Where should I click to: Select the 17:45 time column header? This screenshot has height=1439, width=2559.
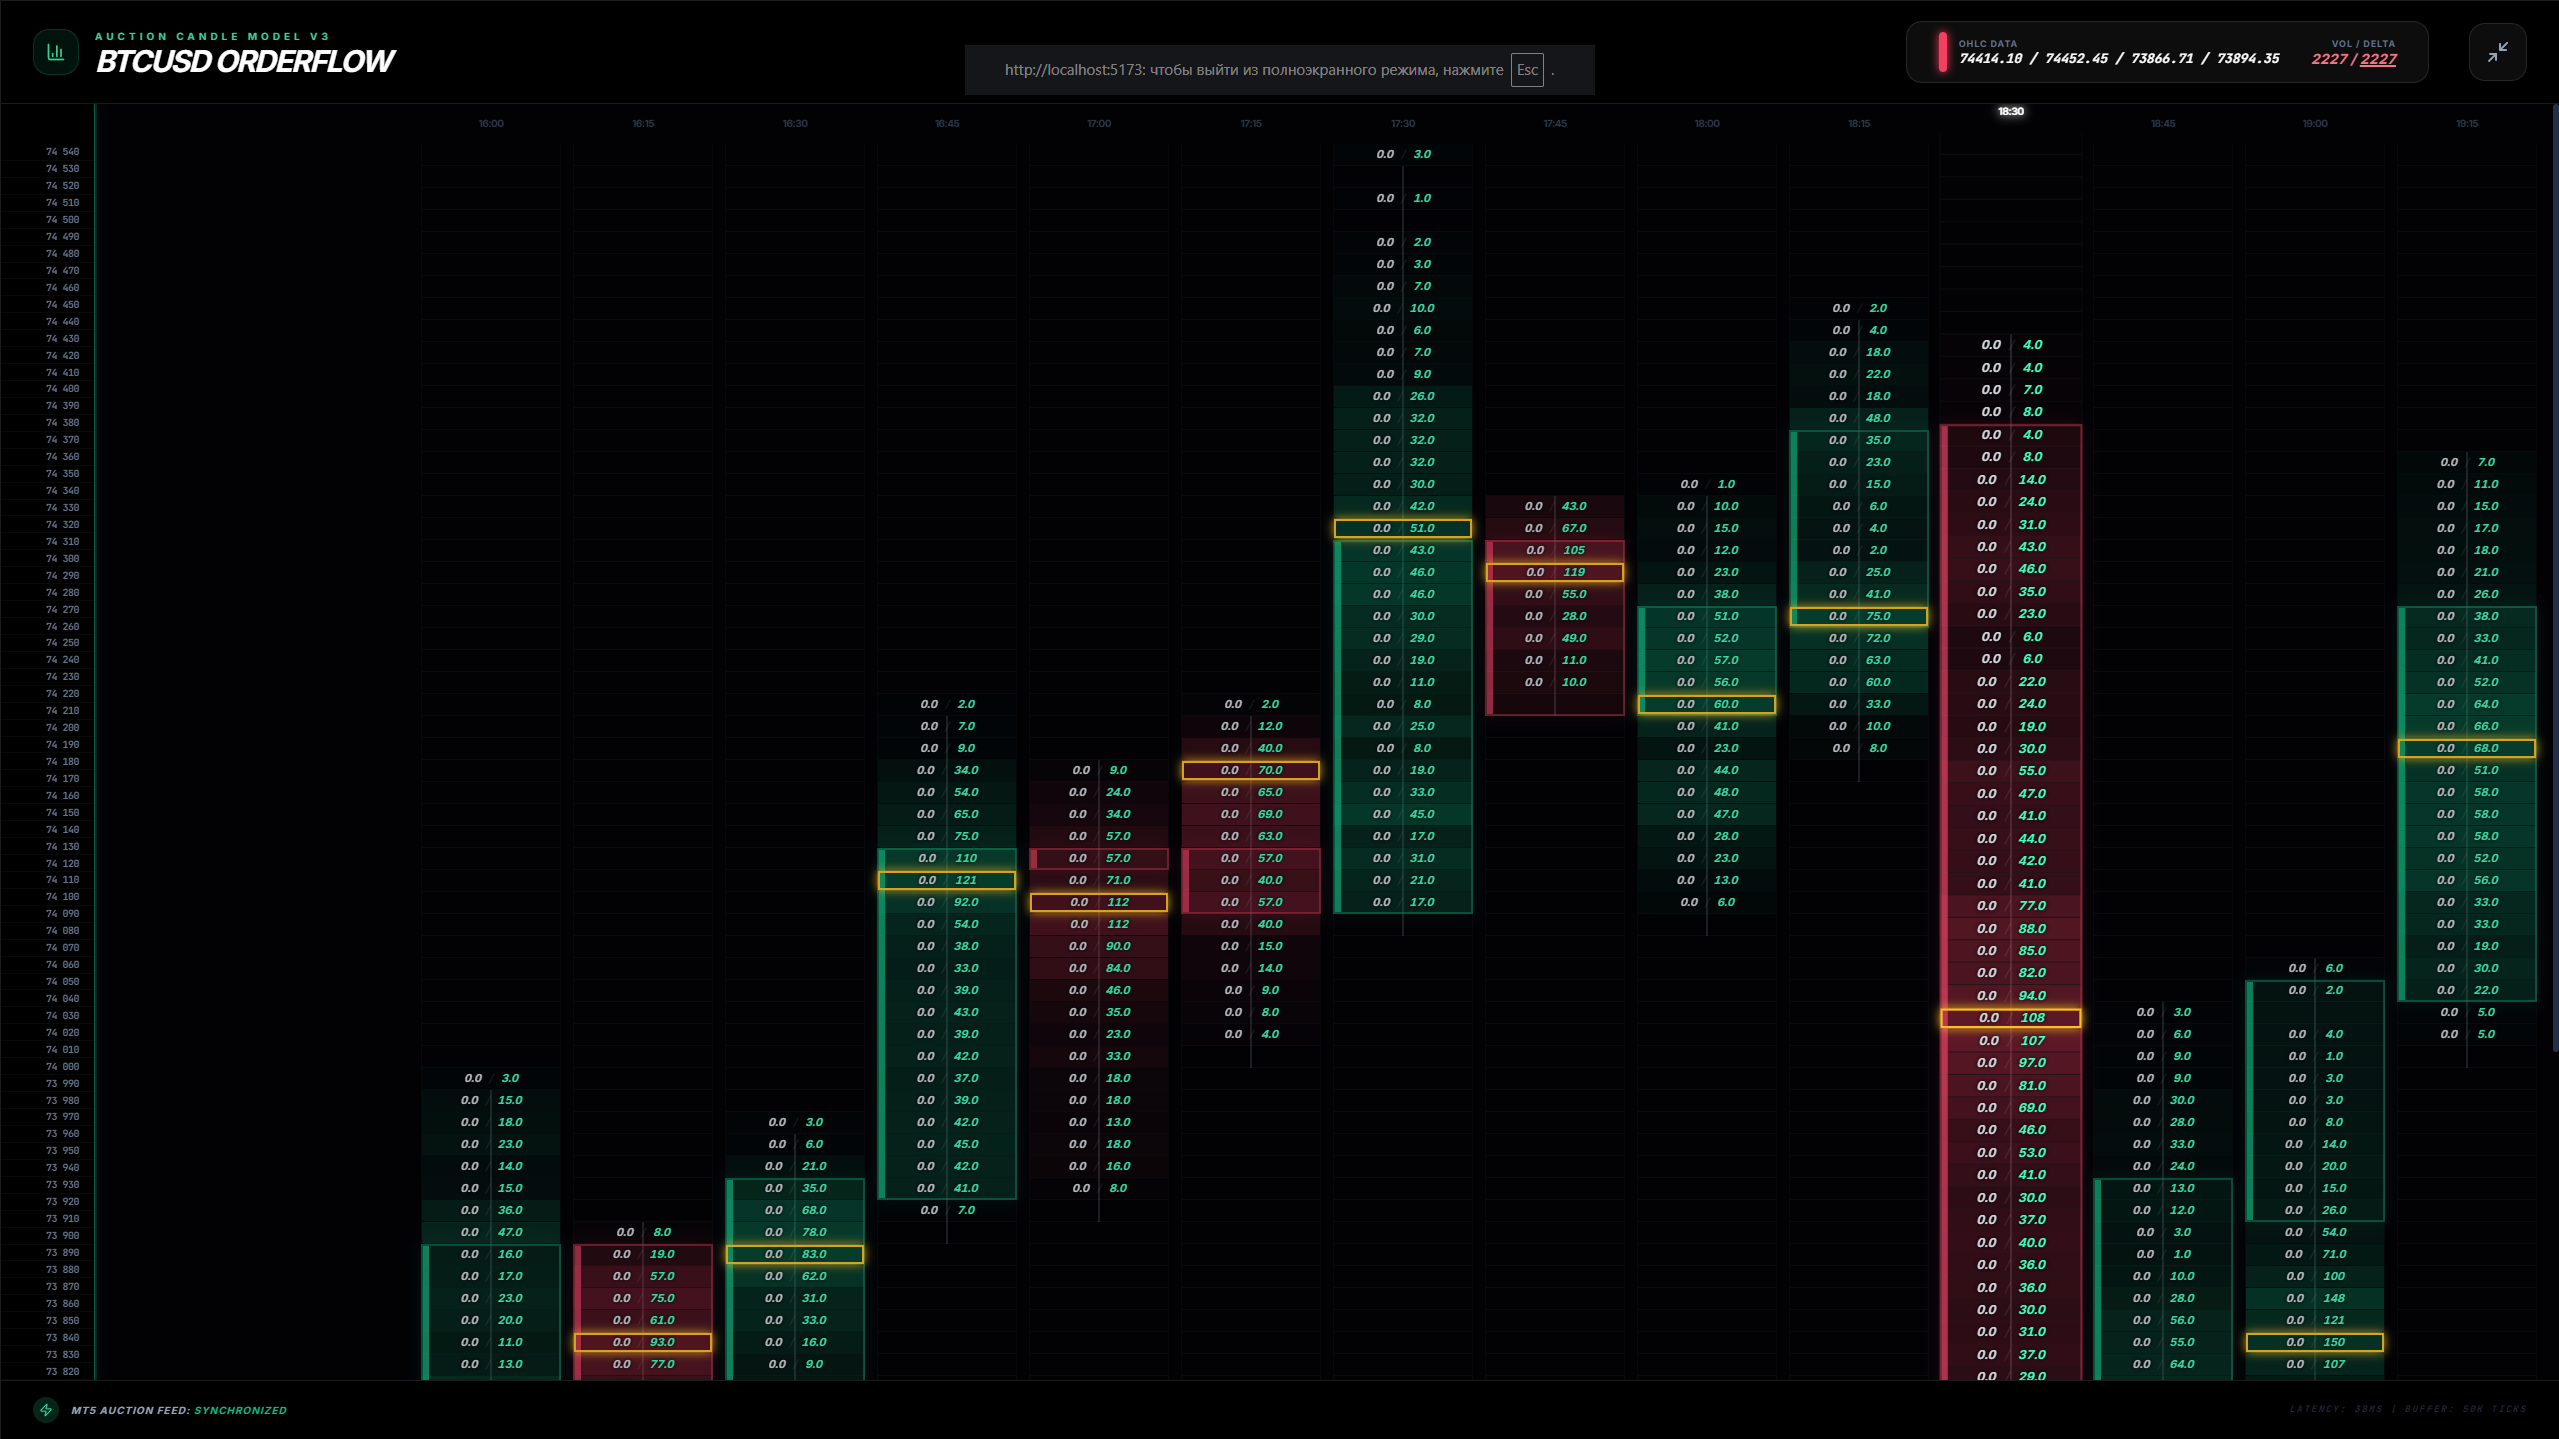point(1555,124)
